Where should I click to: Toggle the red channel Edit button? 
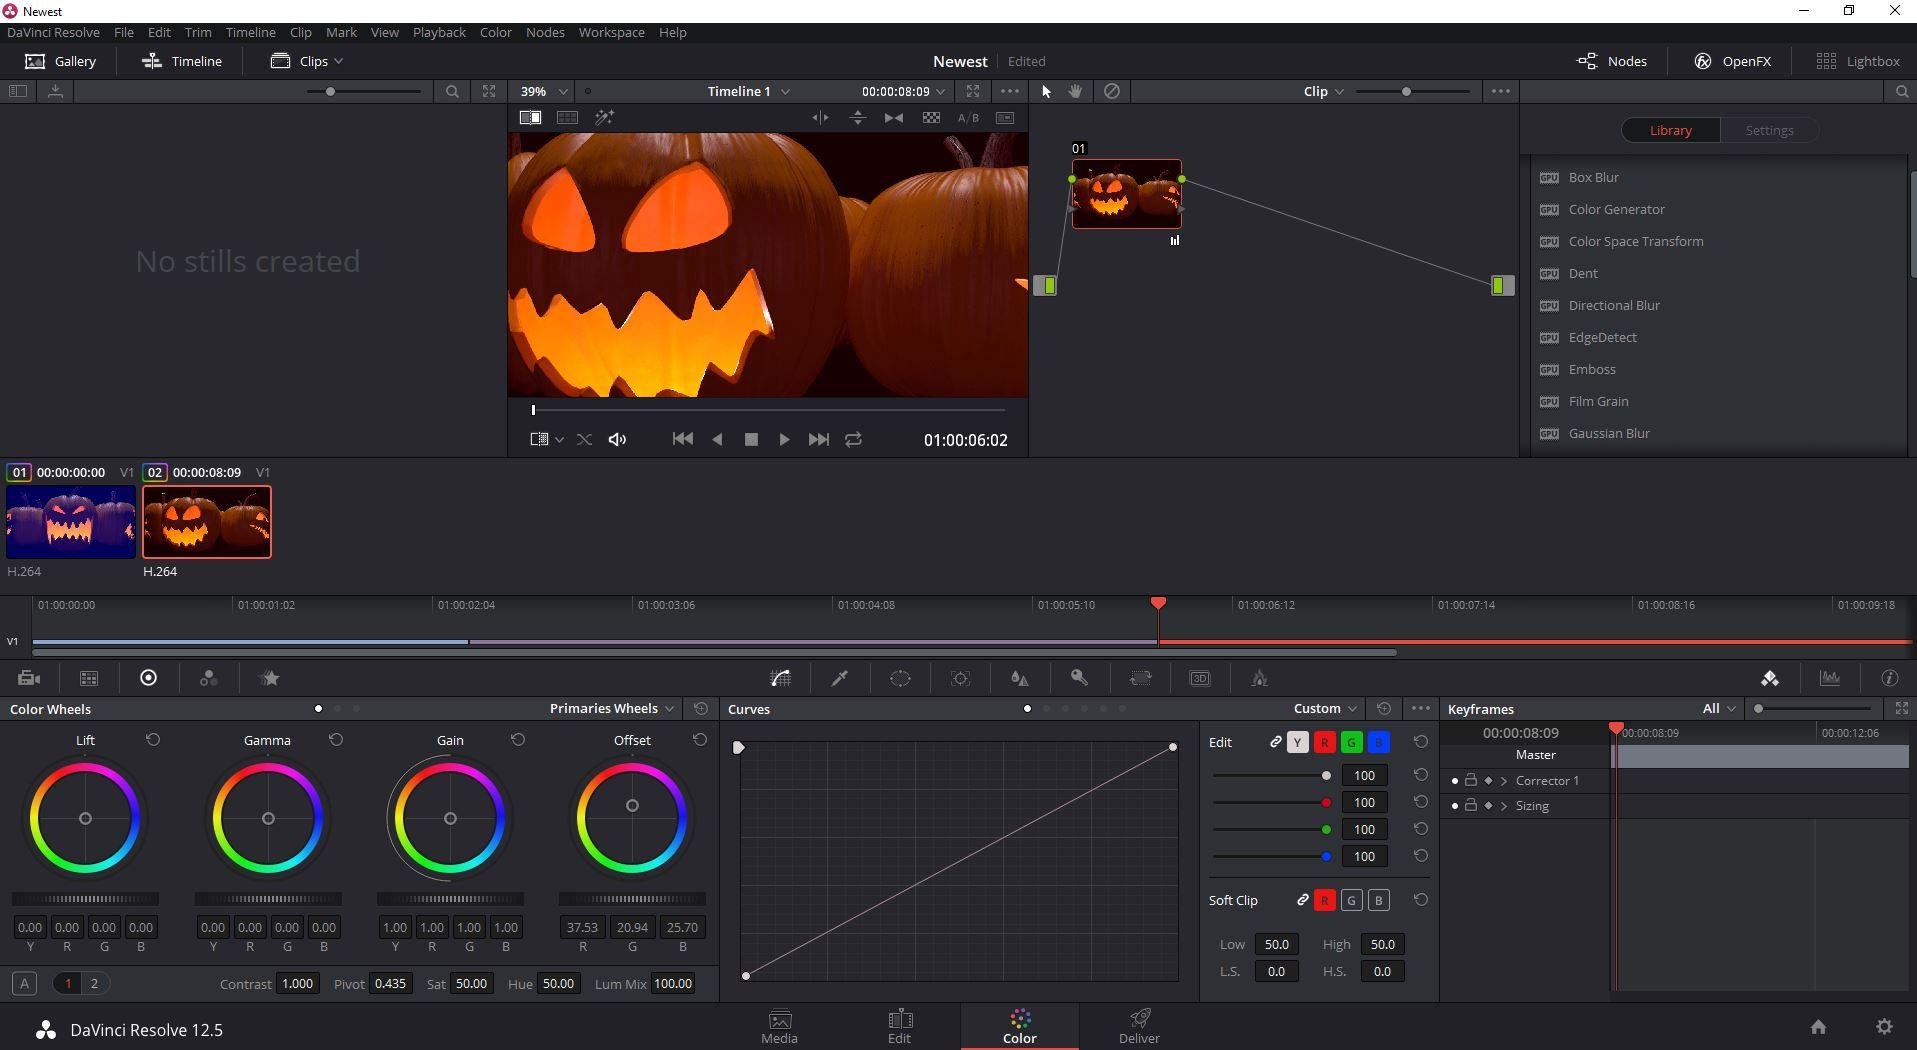pyautogui.click(x=1324, y=742)
